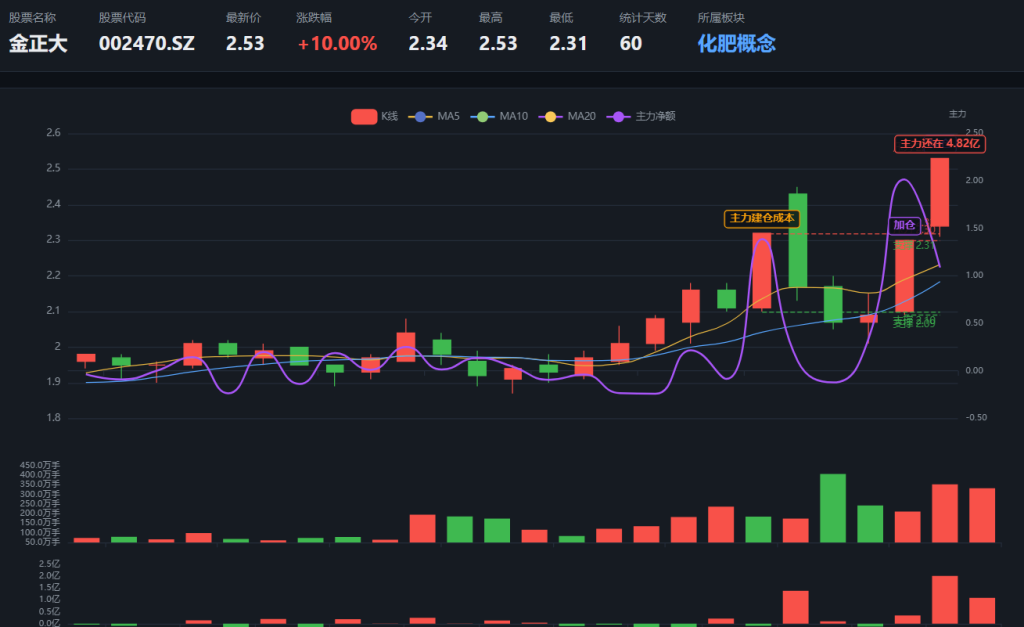Click the +10.00% change value

coord(337,44)
